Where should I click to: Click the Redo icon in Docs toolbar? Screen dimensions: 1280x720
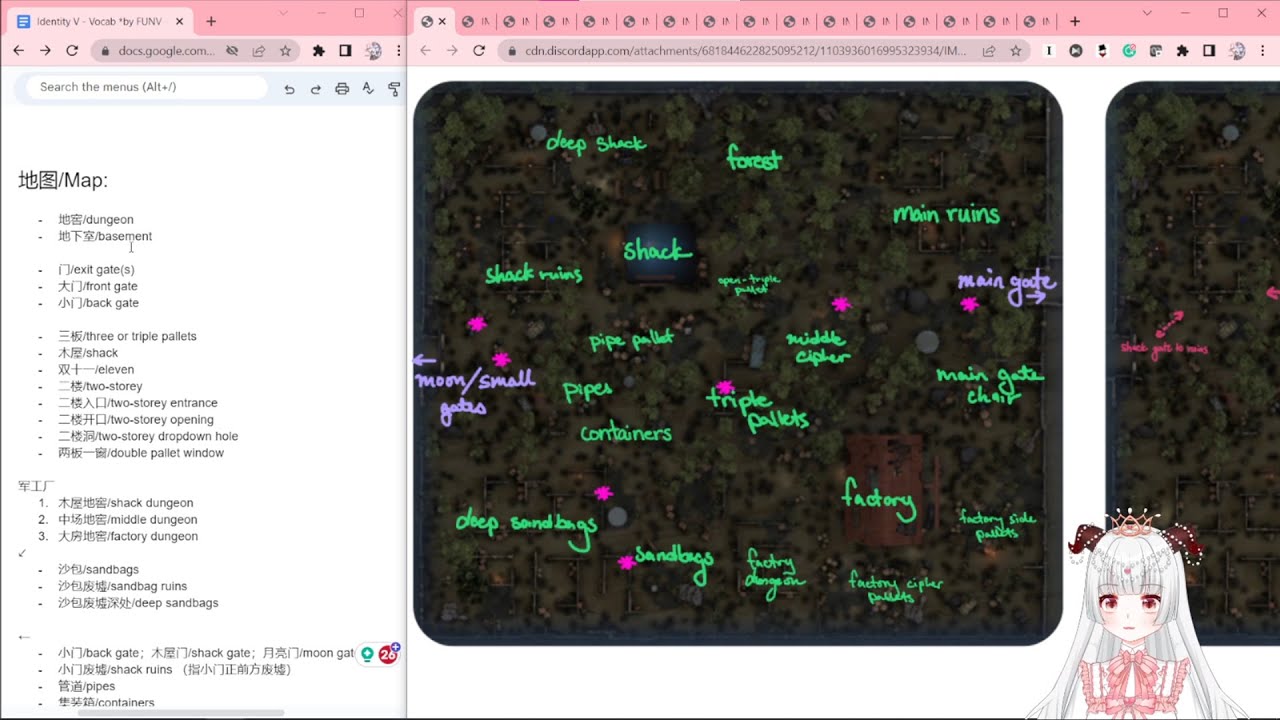315,88
